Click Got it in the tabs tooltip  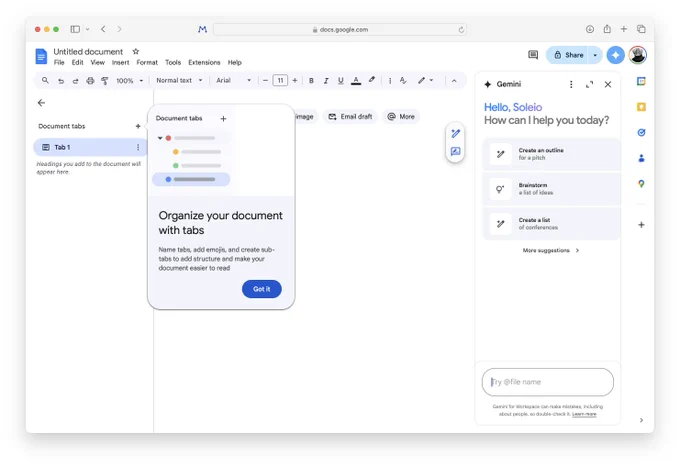262,289
